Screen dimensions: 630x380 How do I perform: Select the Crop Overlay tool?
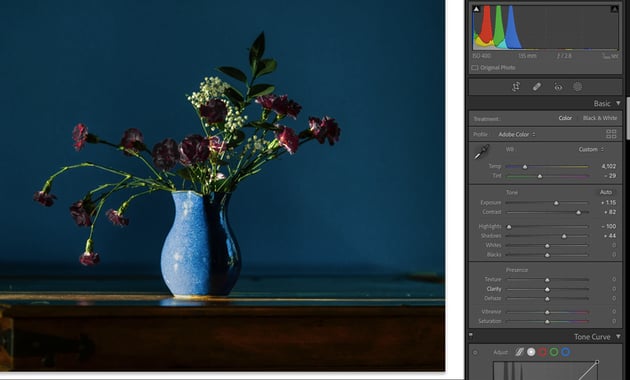(516, 87)
